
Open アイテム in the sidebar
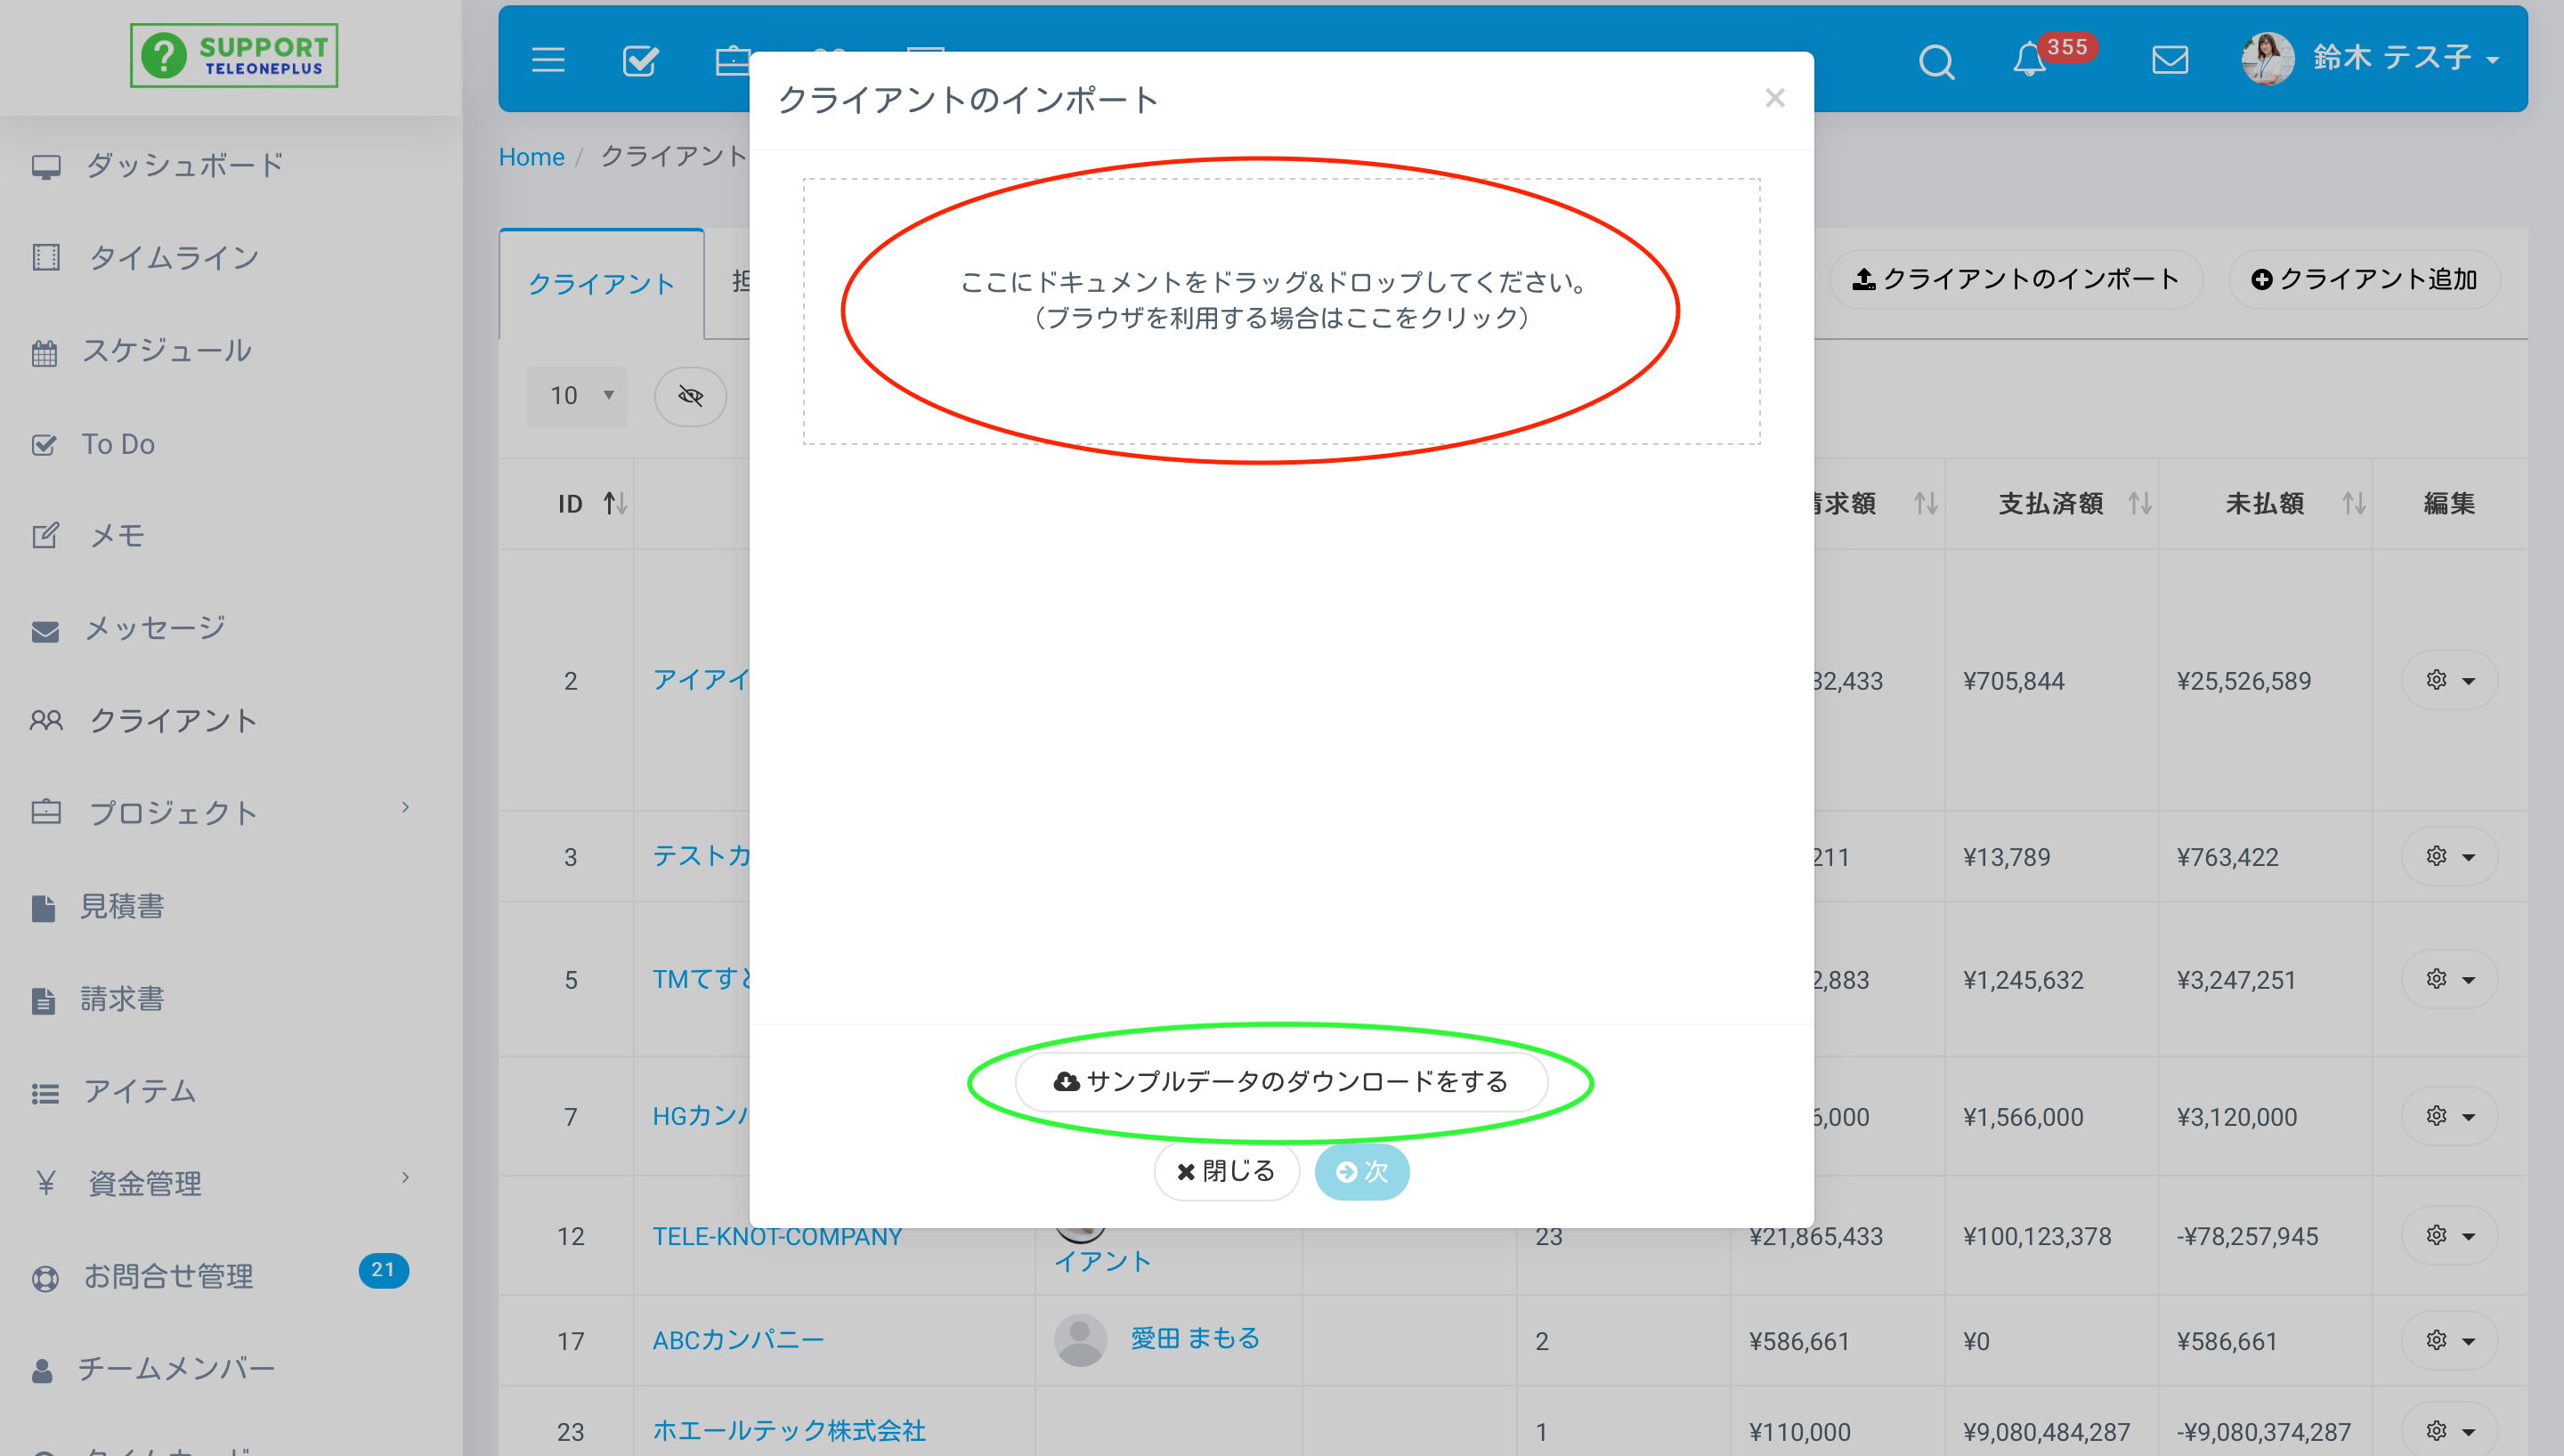[x=139, y=1090]
